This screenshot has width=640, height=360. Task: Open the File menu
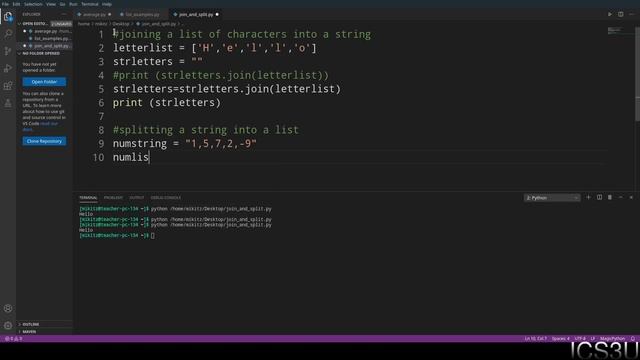5,4
